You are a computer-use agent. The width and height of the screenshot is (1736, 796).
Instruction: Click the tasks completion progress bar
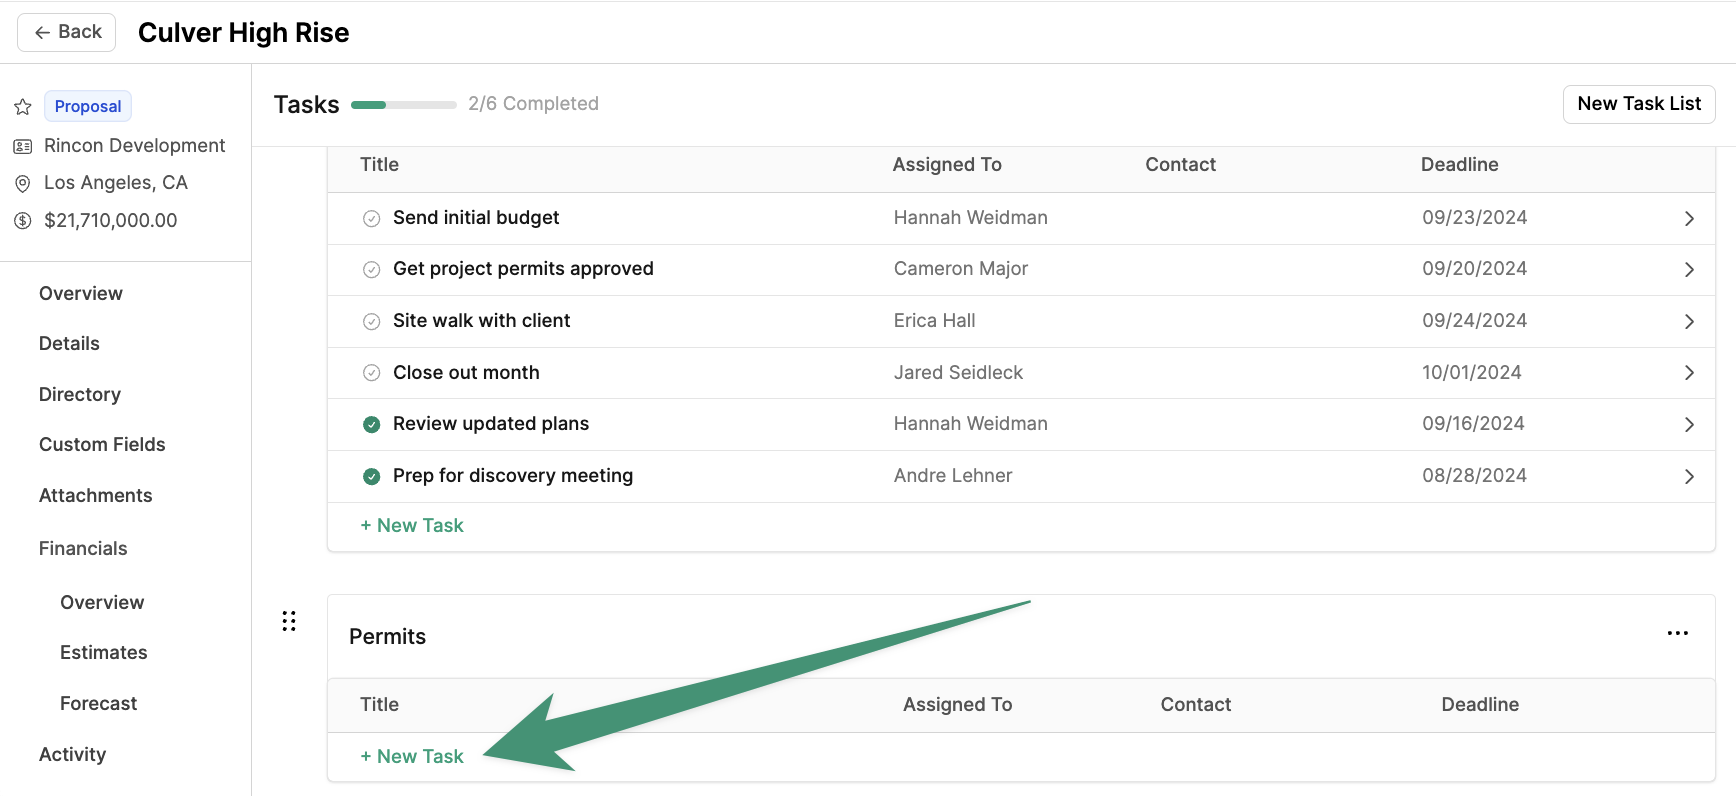click(404, 104)
